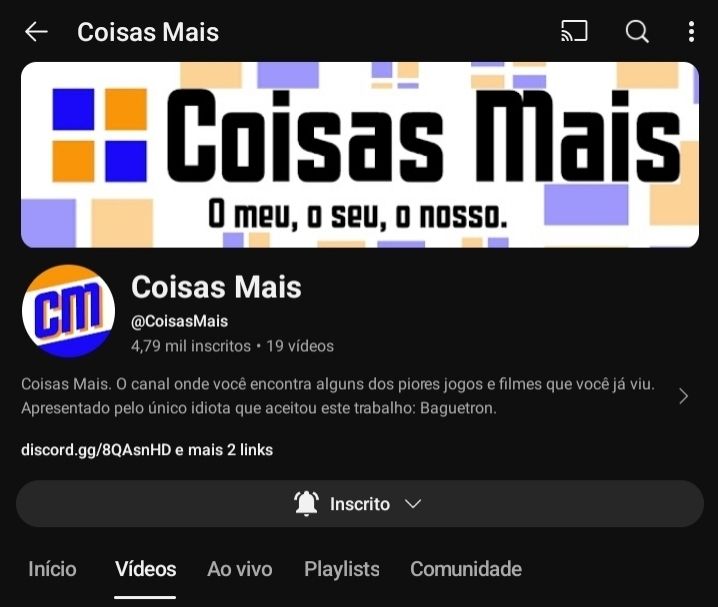Tap the notification bell icon
718x607 pixels.
point(306,504)
